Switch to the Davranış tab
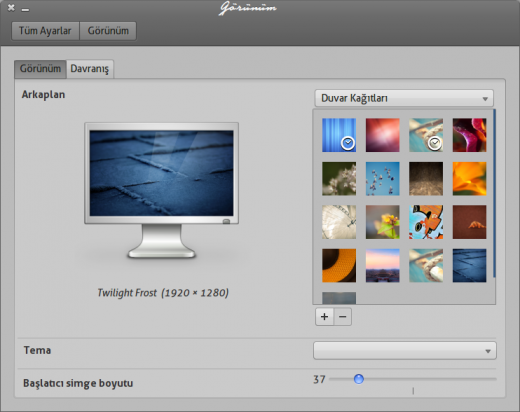The width and height of the screenshot is (520, 412). pos(90,69)
